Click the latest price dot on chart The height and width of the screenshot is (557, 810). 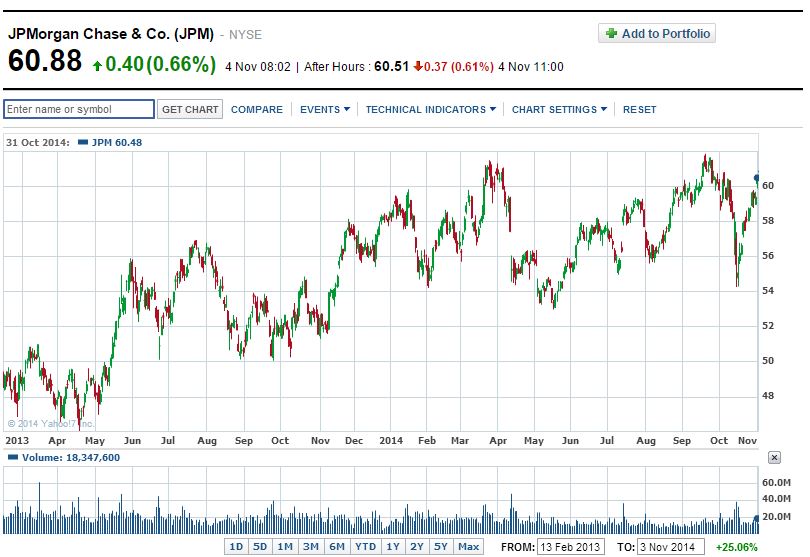point(757,178)
